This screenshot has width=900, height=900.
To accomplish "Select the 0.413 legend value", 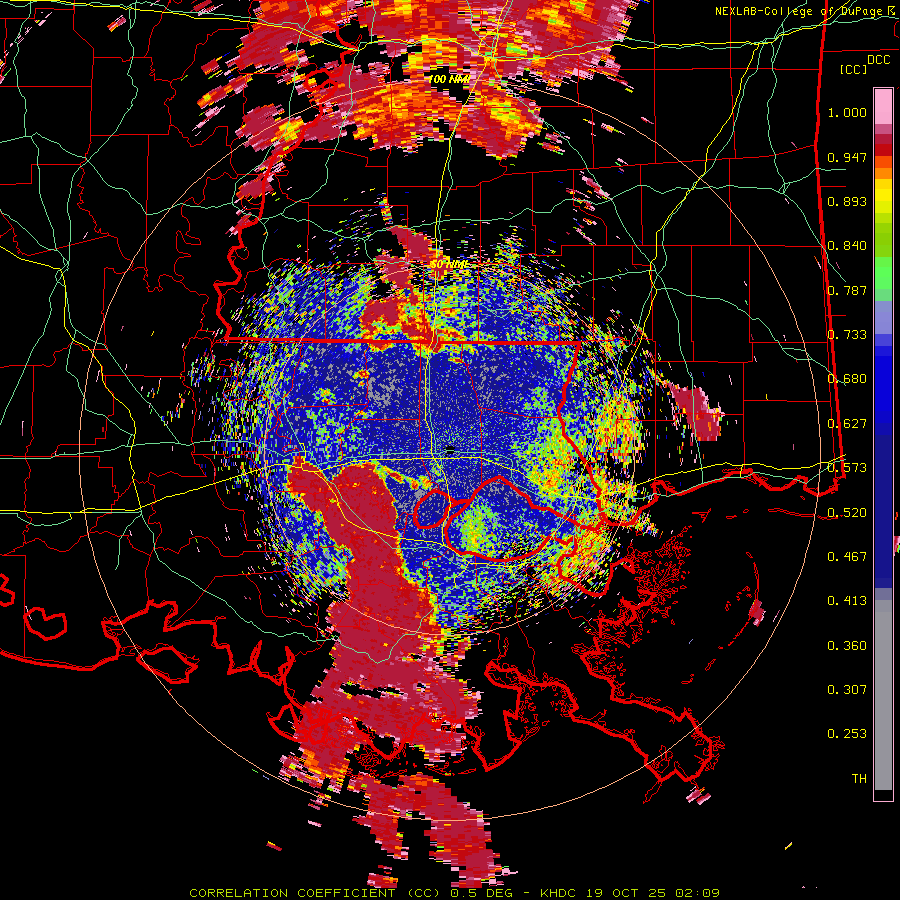I will pos(847,601).
